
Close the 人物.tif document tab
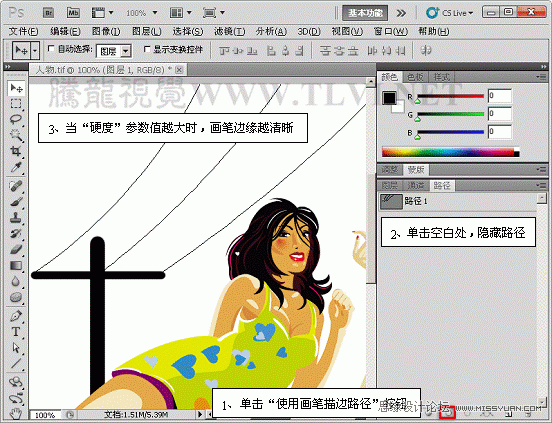click(179, 70)
